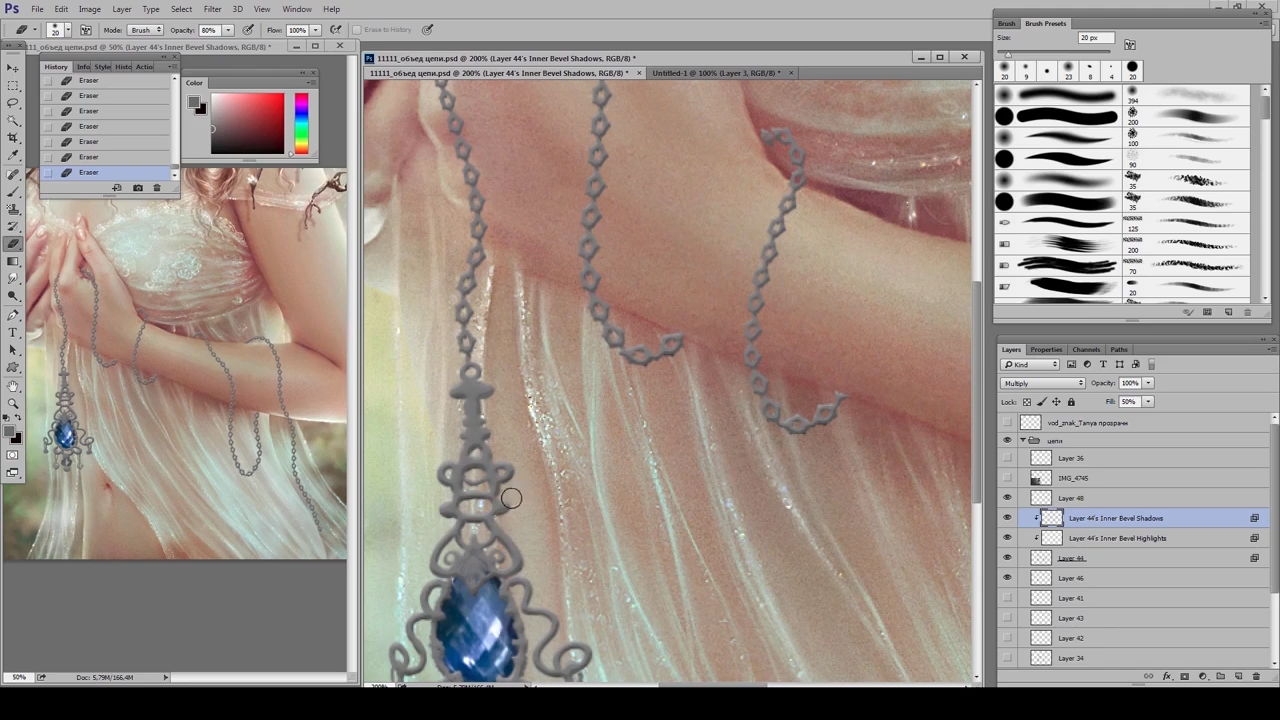Show the IMG_4745 layer
Viewport: 1280px width, 720px height.
click(1007, 478)
